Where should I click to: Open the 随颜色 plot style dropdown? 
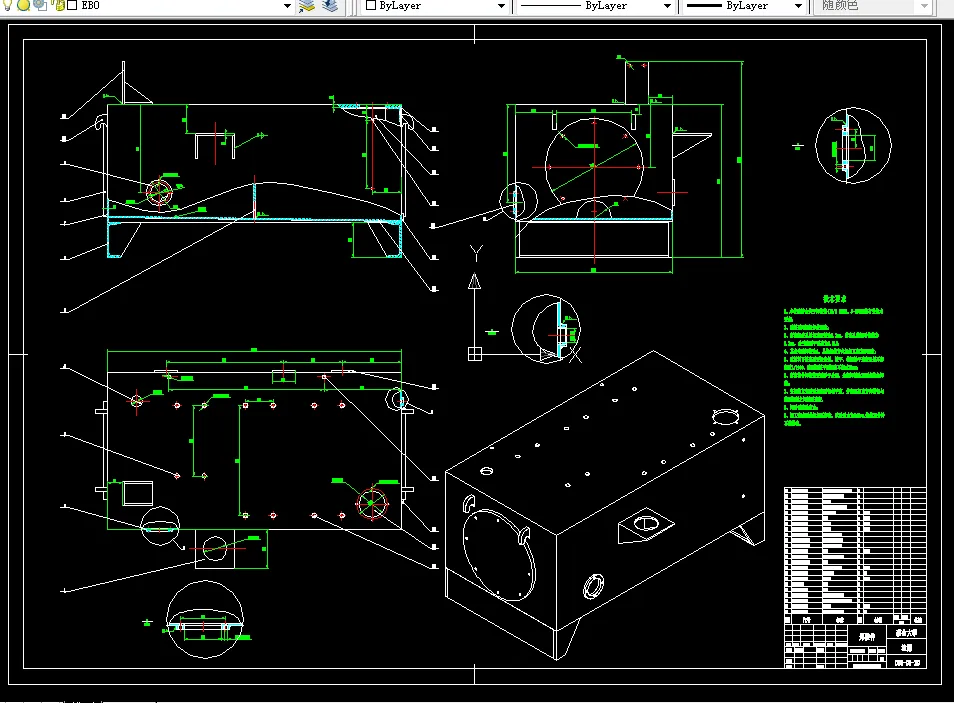[924, 5]
